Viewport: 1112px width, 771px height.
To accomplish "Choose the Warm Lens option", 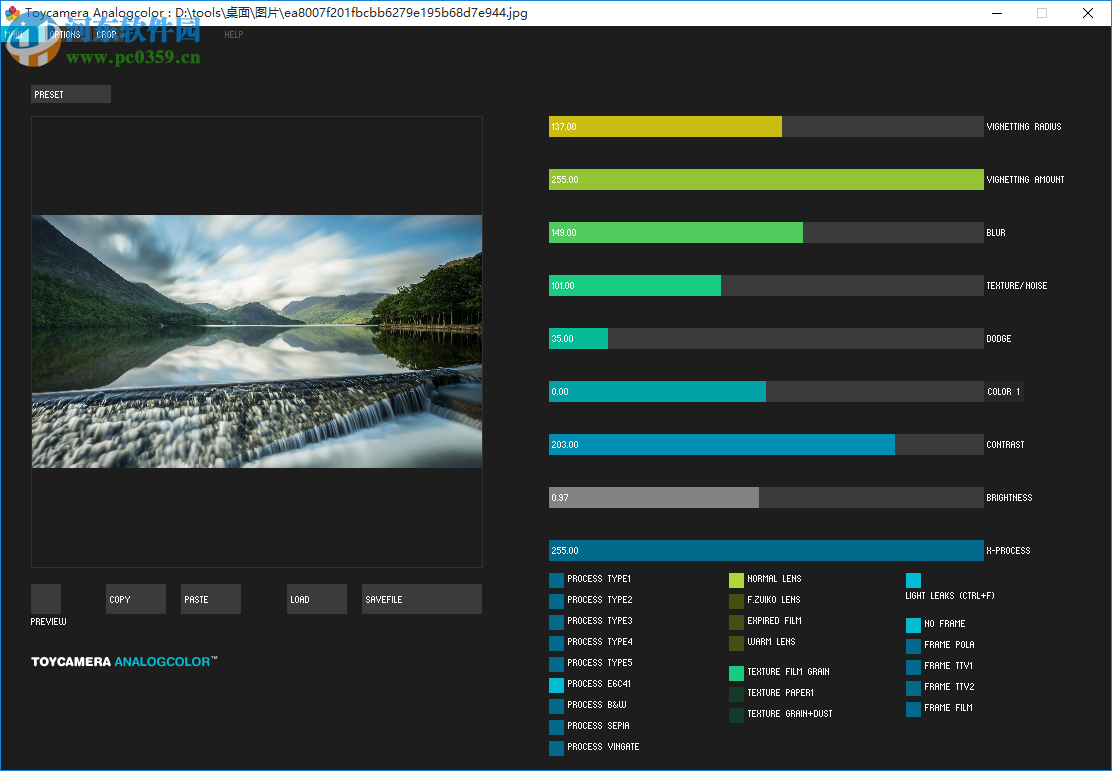I will tap(736, 642).
